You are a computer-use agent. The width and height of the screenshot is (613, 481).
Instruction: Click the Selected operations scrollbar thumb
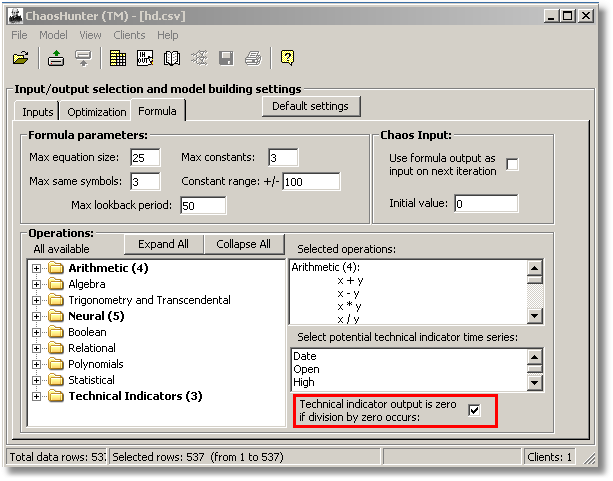coord(534,280)
